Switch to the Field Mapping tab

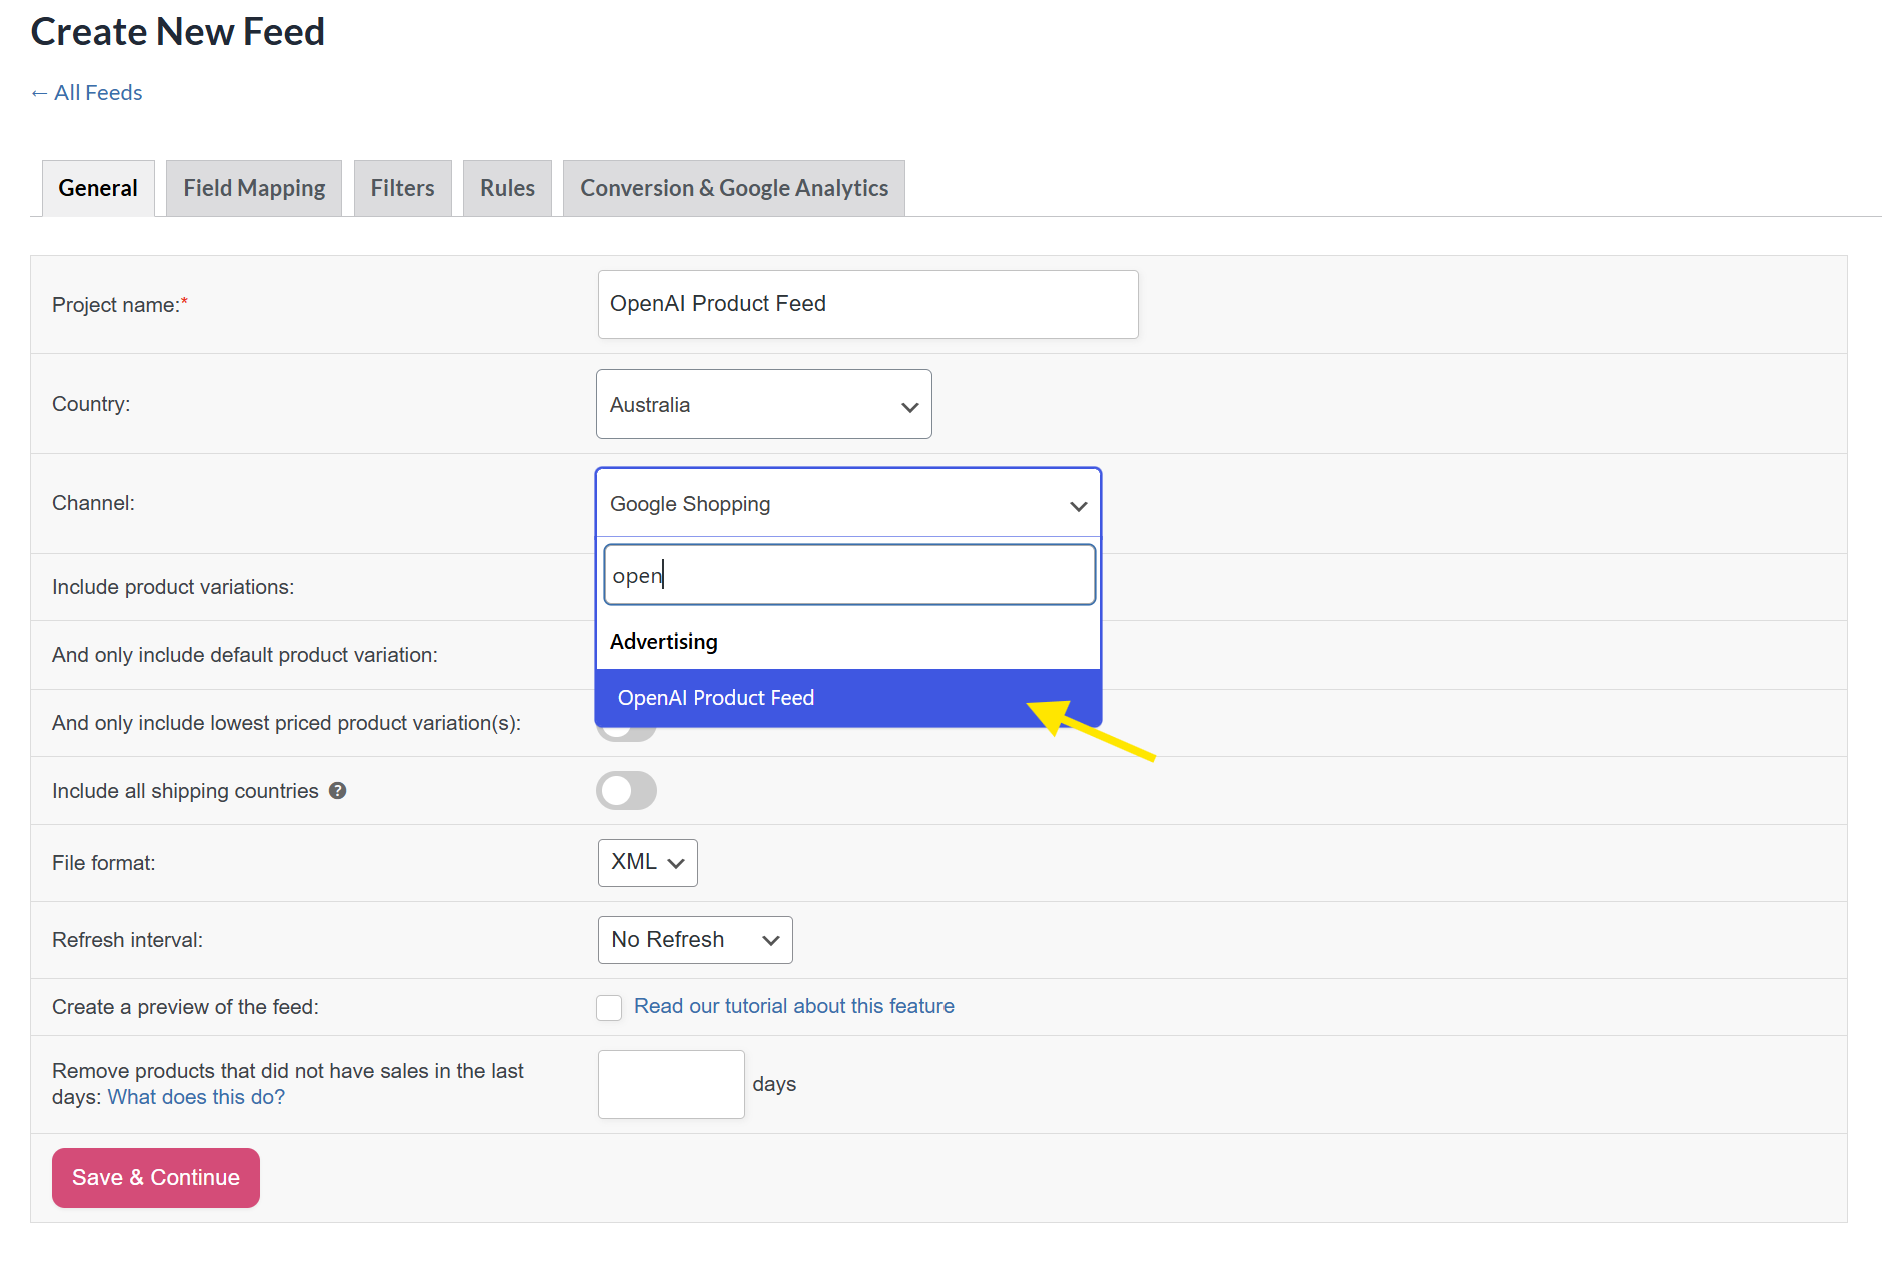[x=254, y=188]
